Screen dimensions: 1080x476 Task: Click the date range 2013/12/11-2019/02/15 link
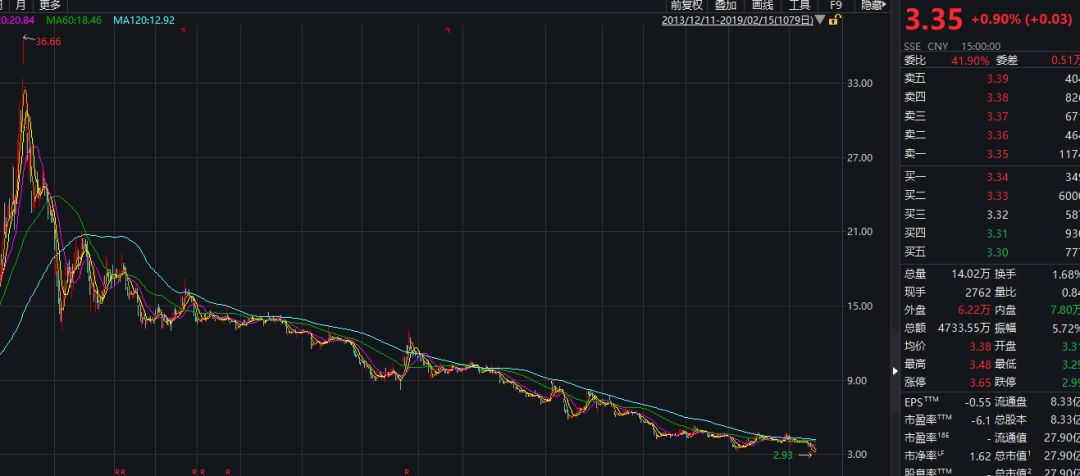[x=738, y=21]
